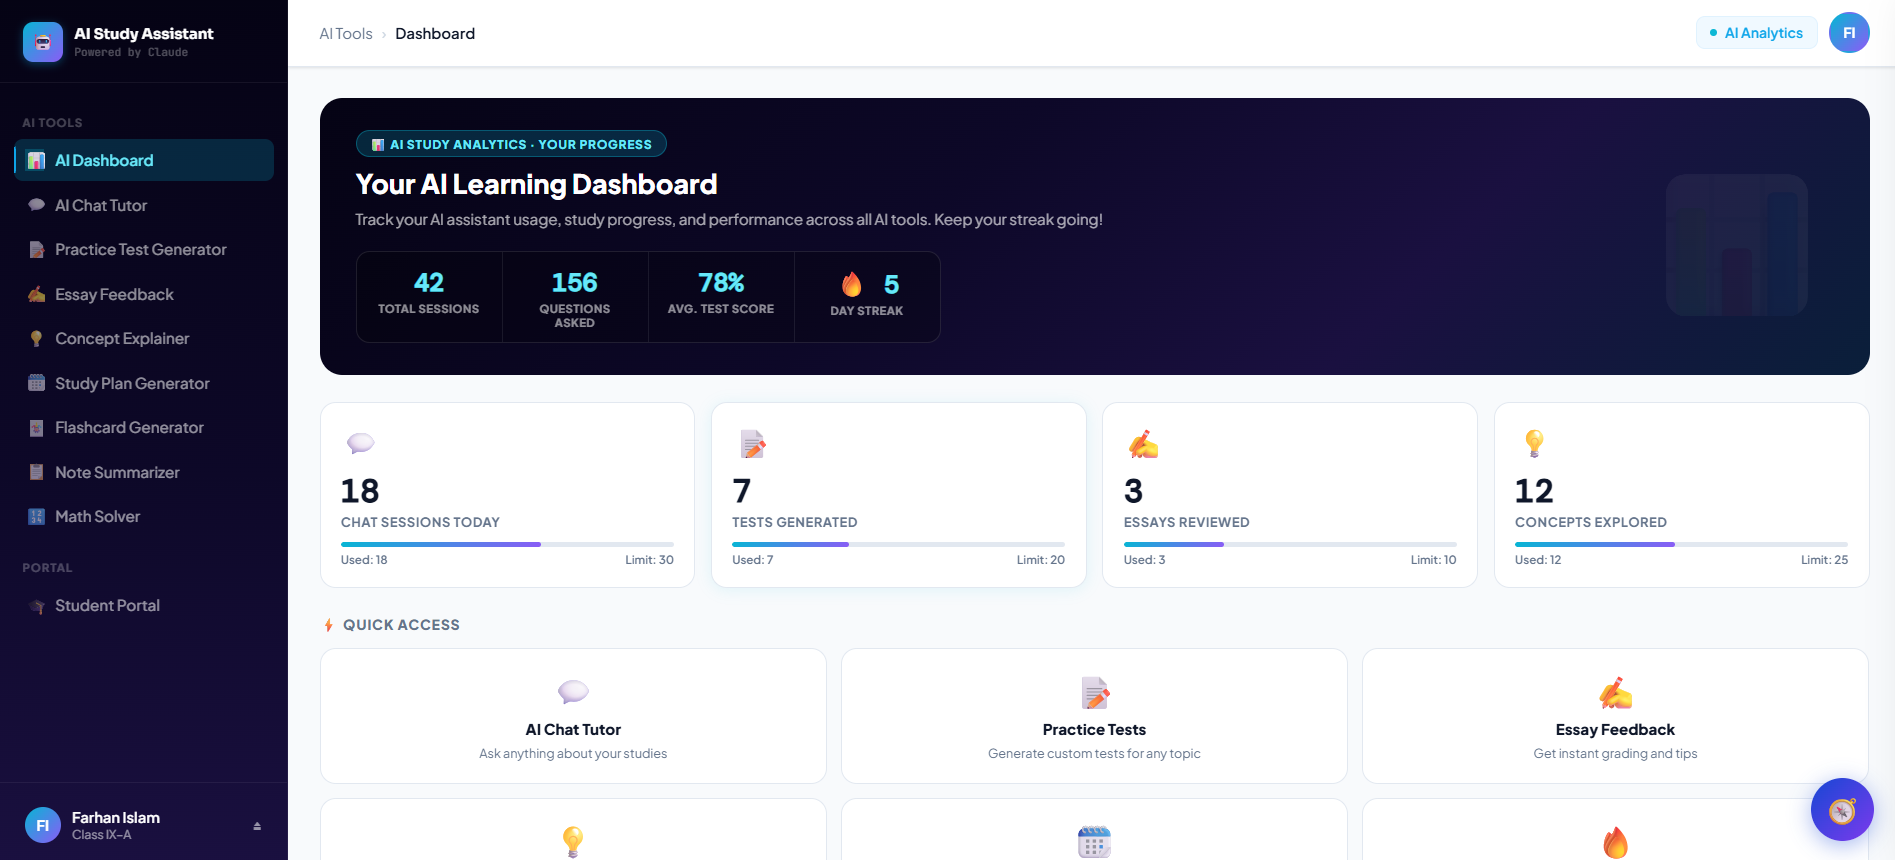Screen dimensions: 1895x860
Task: Click the Concept Explainer lightbulb sidebar icon
Action: (37, 339)
